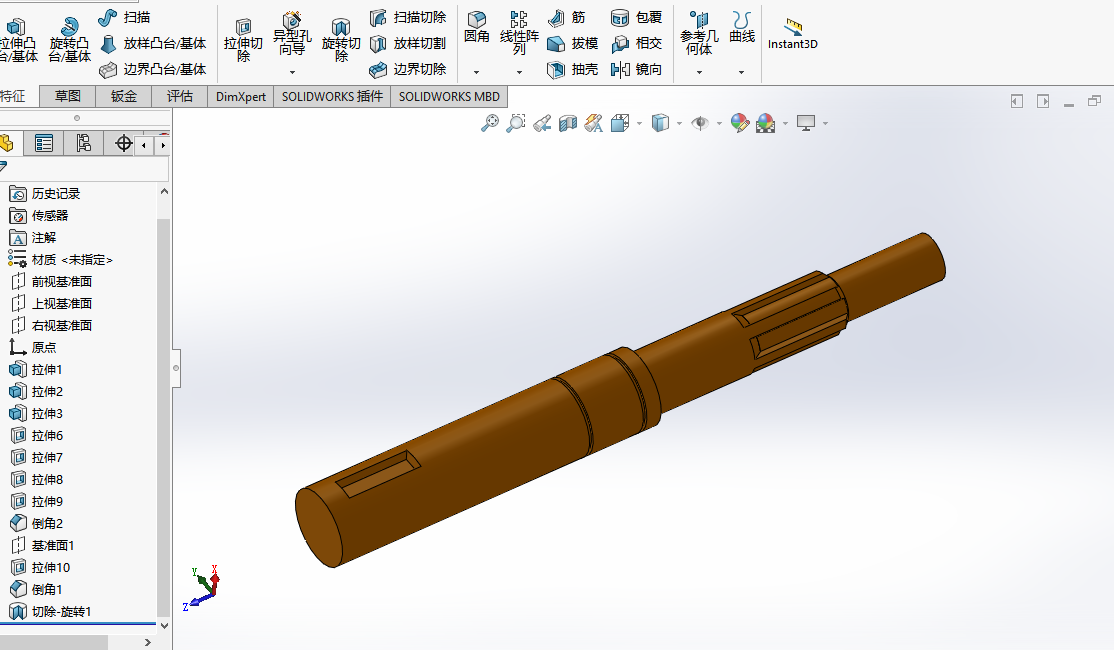
Task: Click the 抽壳 shell tool
Action: click(x=573, y=69)
